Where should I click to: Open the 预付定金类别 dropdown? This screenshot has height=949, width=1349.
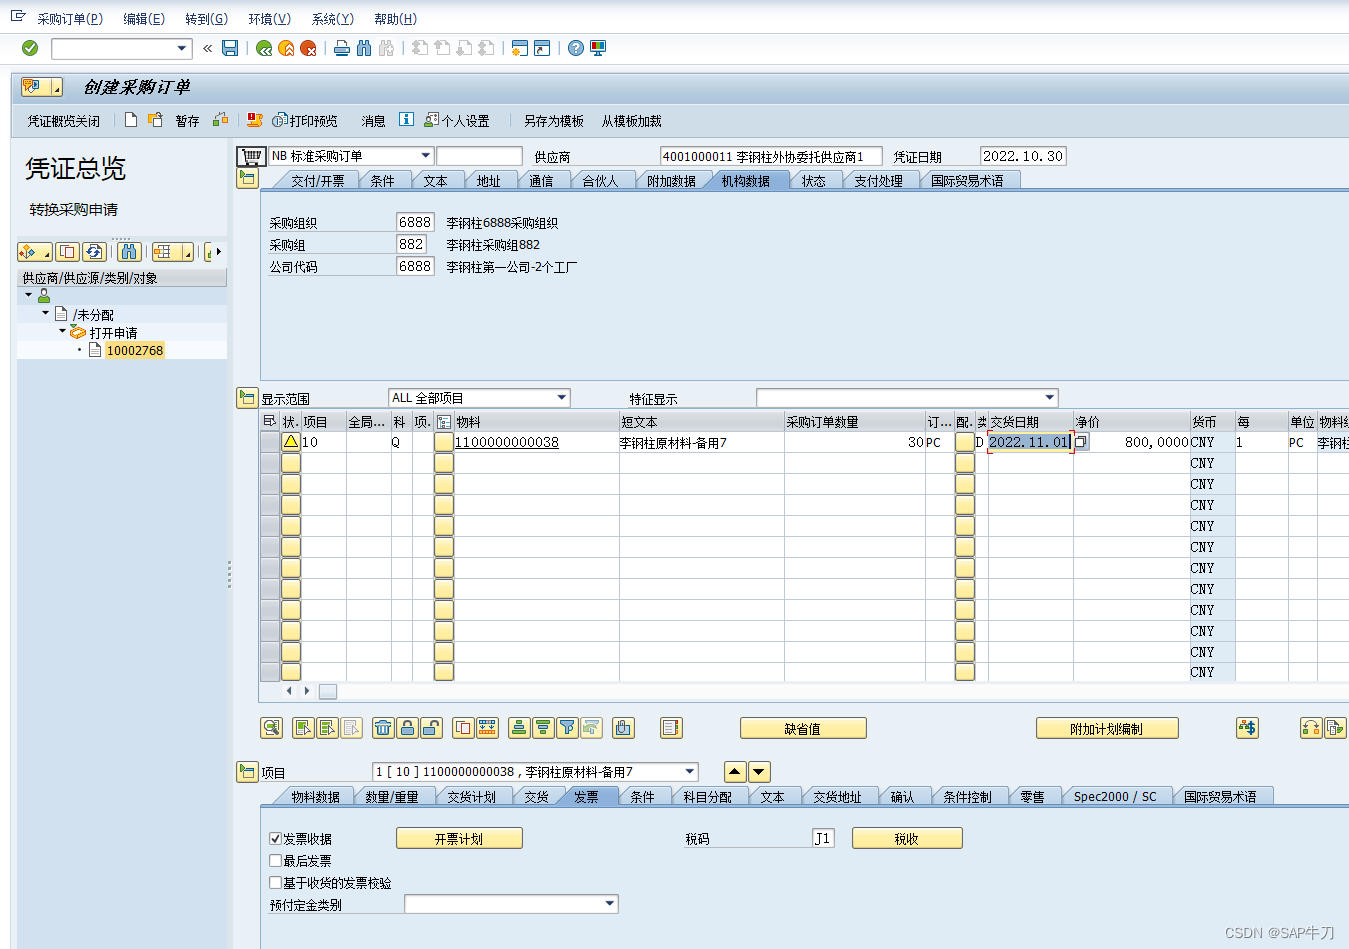click(x=610, y=904)
